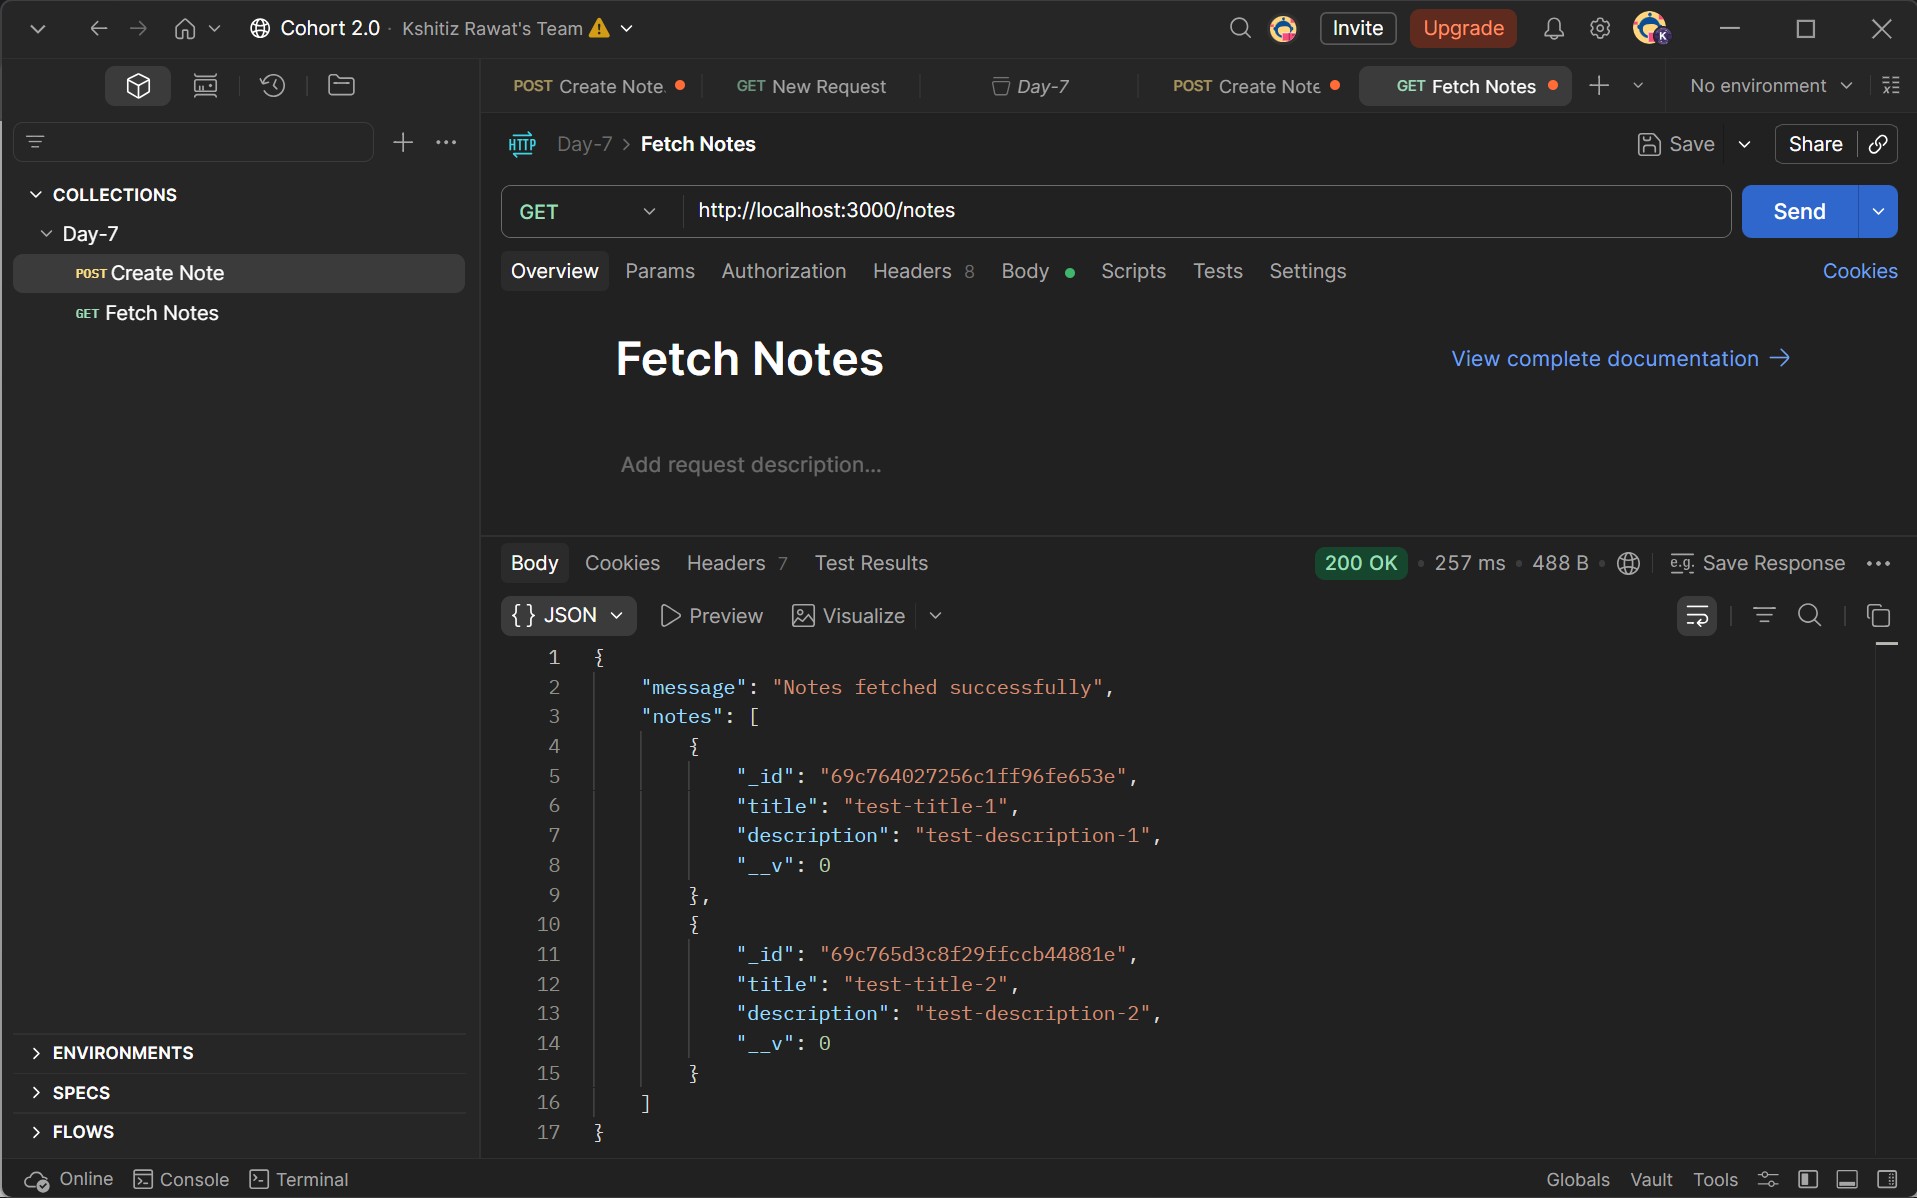The image size is (1917, 1198).
Task: Toggle the right sidebar panel
Action: pyautogui.click(x=1887, y=1180)
